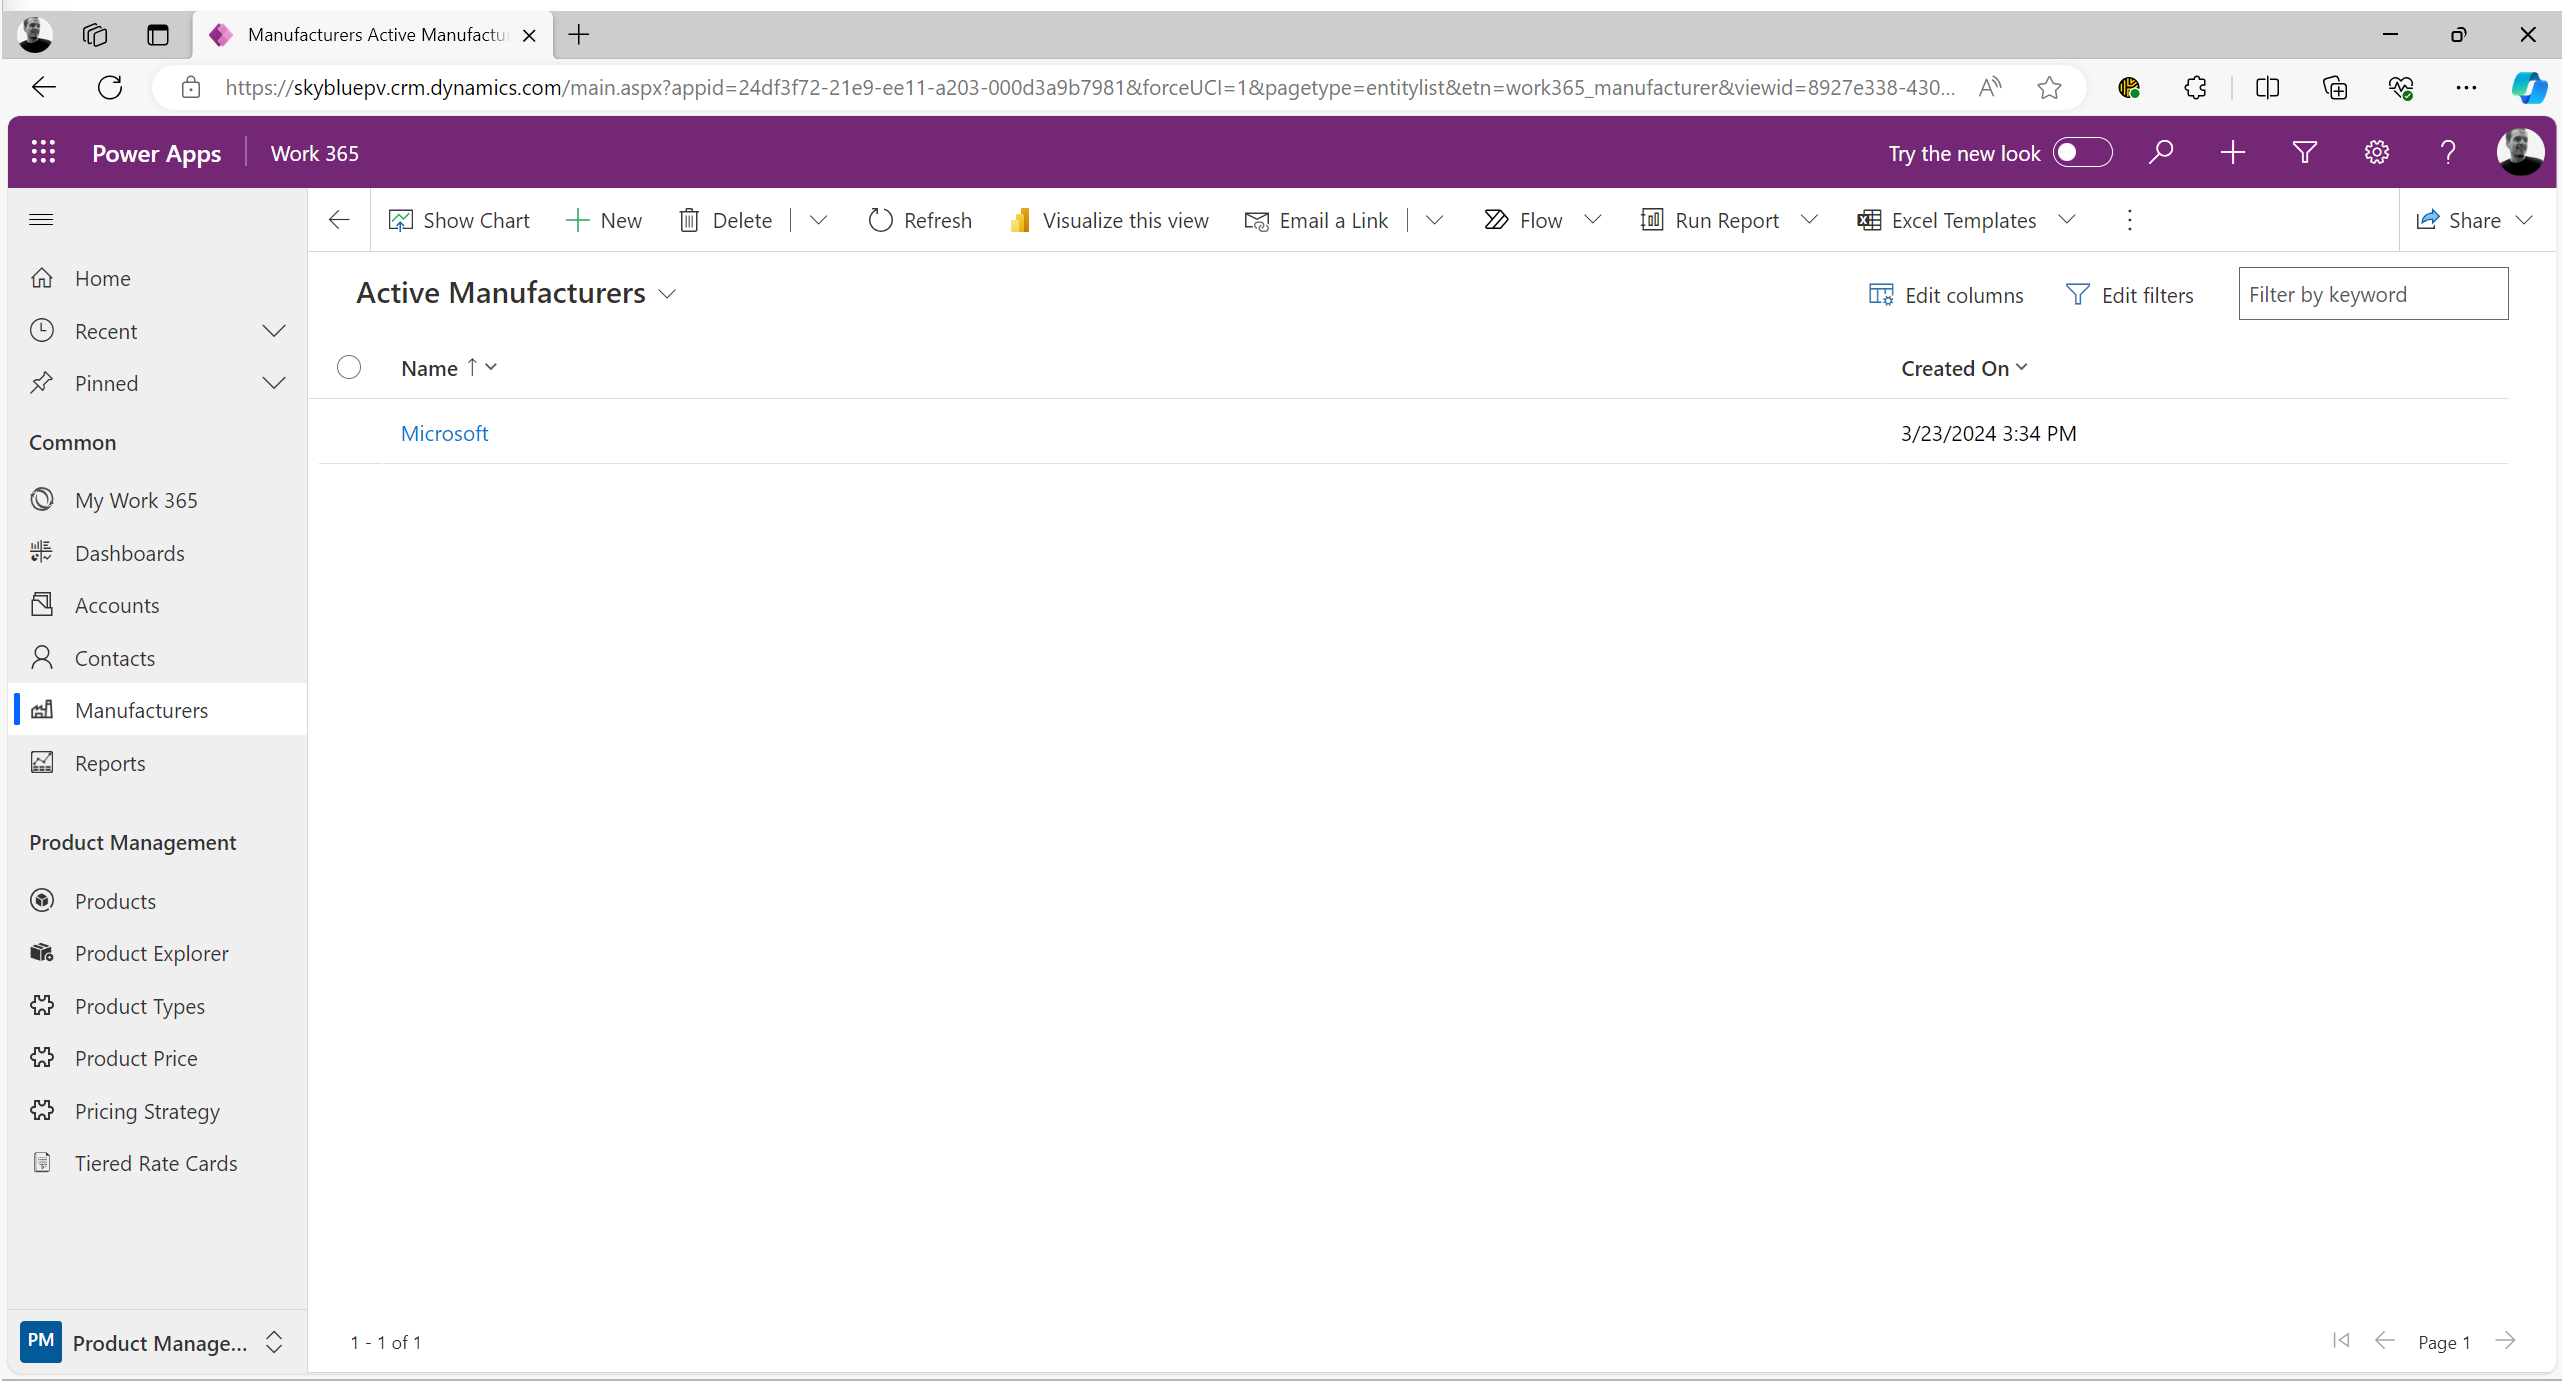Click the Delete trash can icon

689,220
